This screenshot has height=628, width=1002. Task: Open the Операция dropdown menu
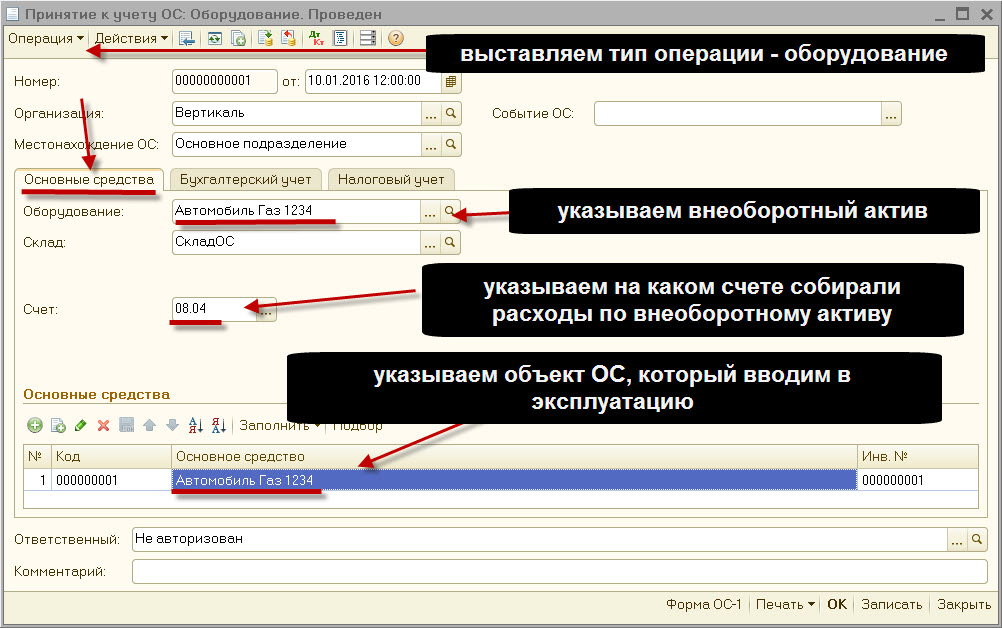coord(46,39)
